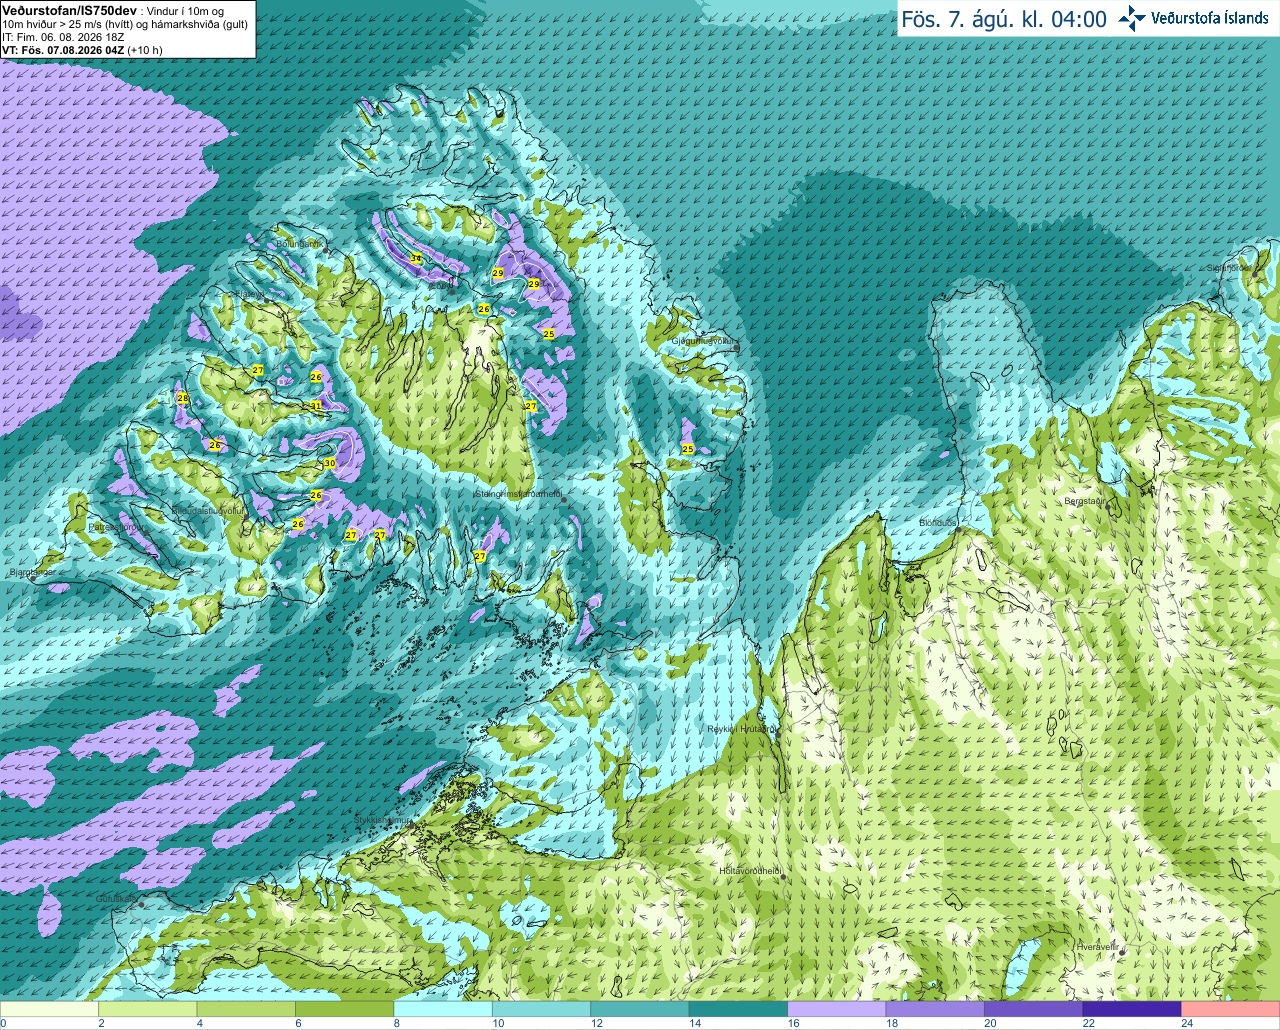Click the yellow 30 gust marker
Viewport: 1280px width, 1030px height.
(x=330, y=463)
